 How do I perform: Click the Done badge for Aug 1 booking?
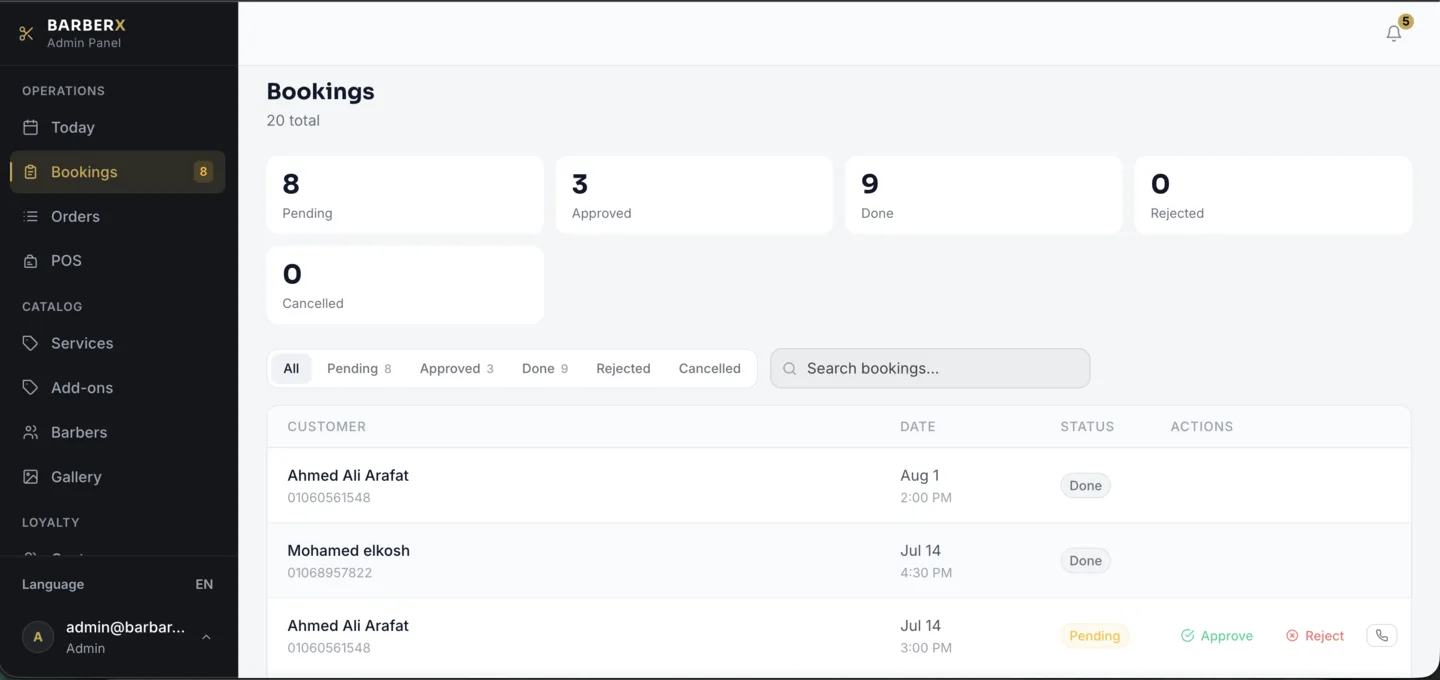pyautogui.click(x=1085, y=486)
